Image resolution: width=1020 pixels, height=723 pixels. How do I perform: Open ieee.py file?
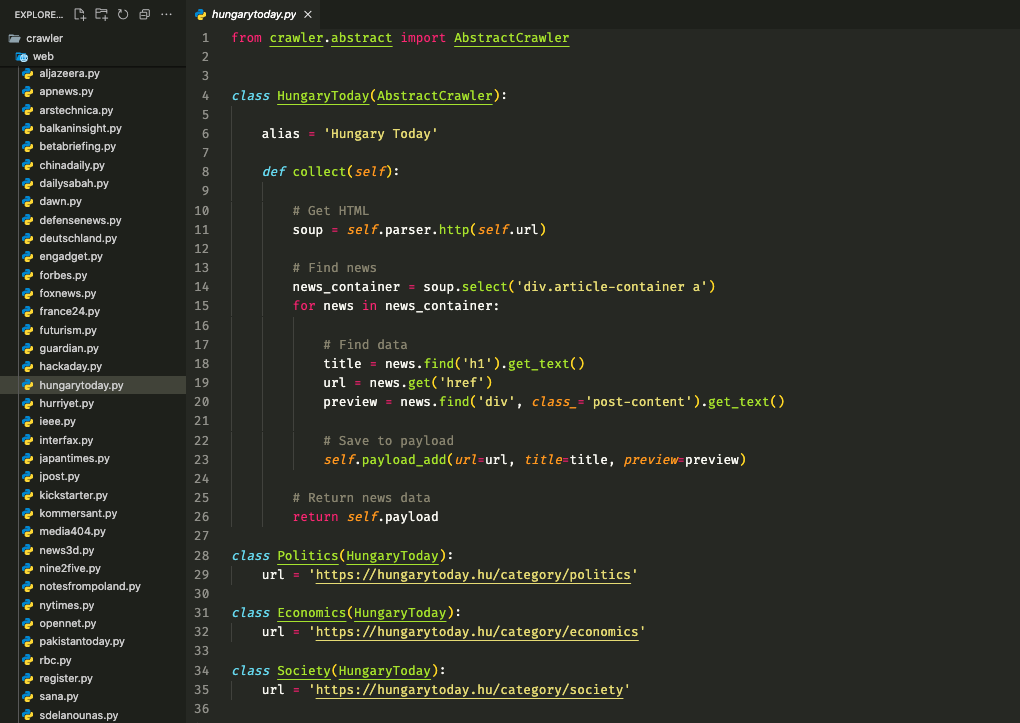click(93, 421)
